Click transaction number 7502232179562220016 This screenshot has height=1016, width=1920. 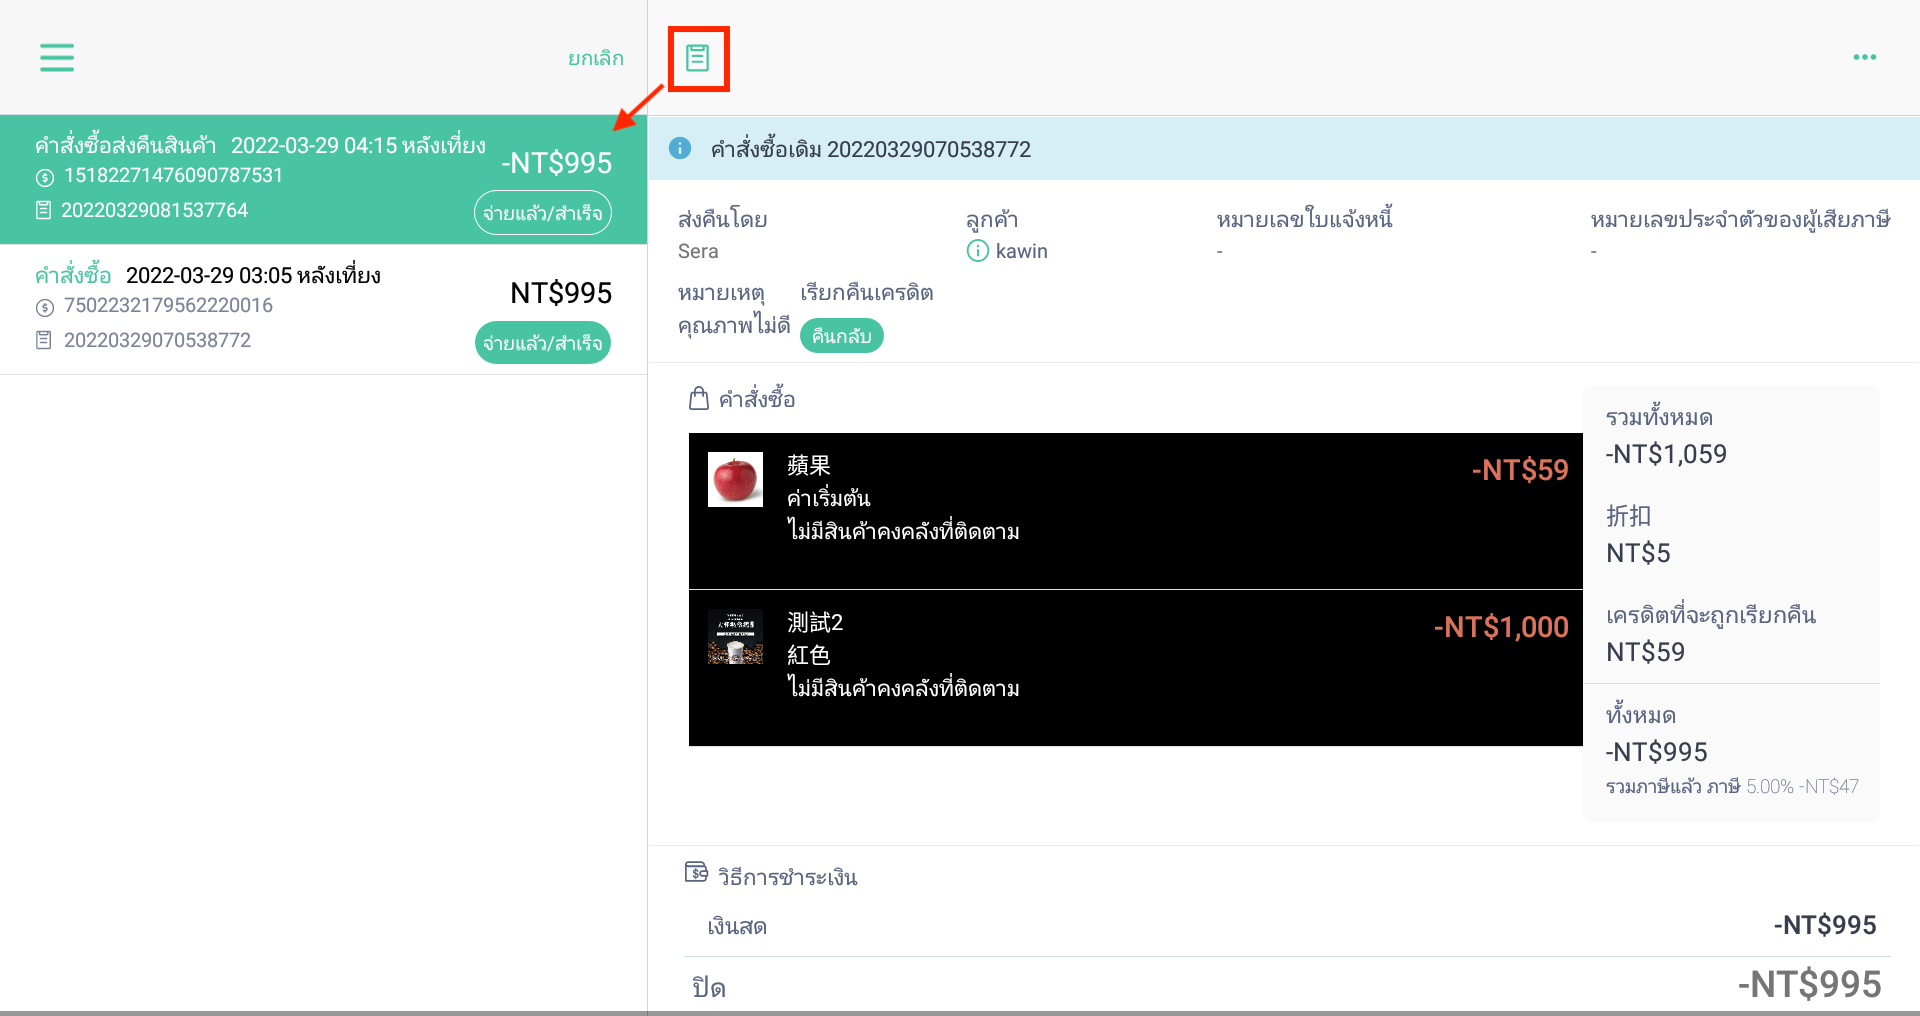click(168, 305)
